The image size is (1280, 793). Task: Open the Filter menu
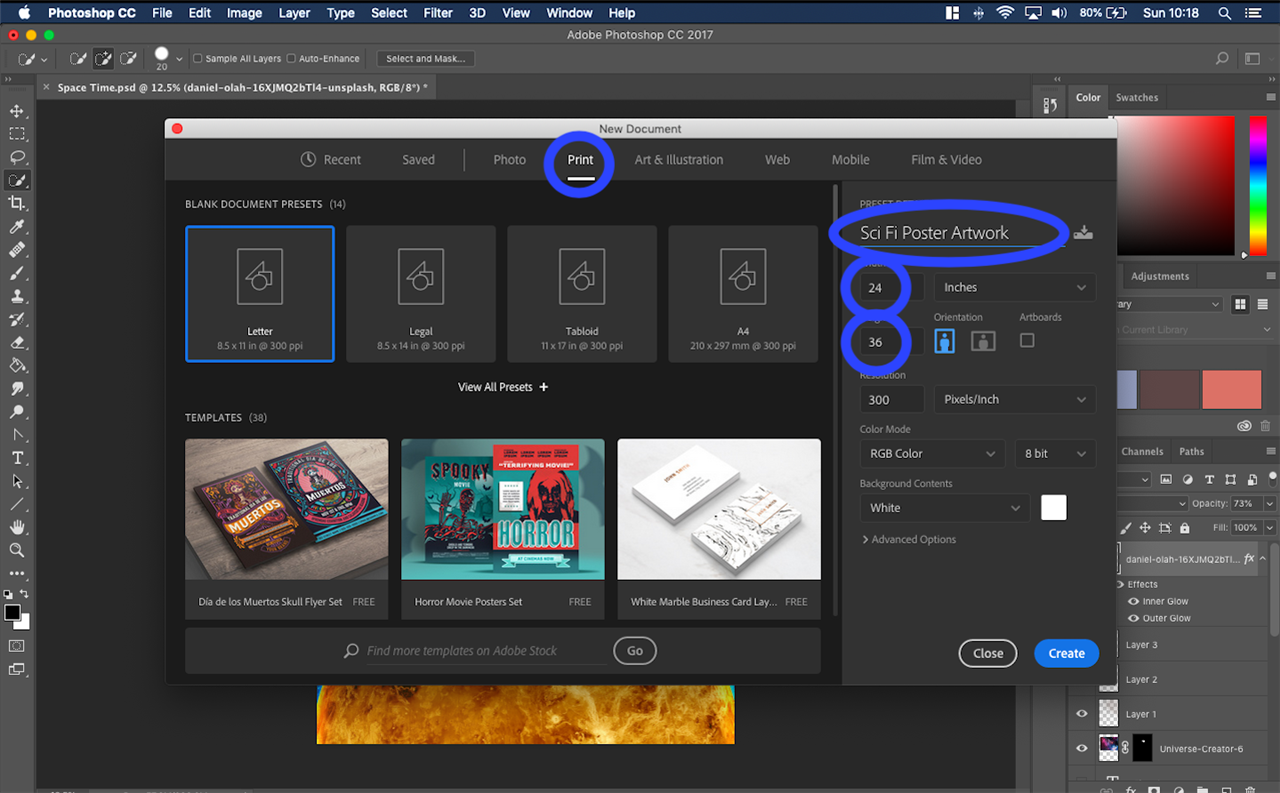point(438,13)
